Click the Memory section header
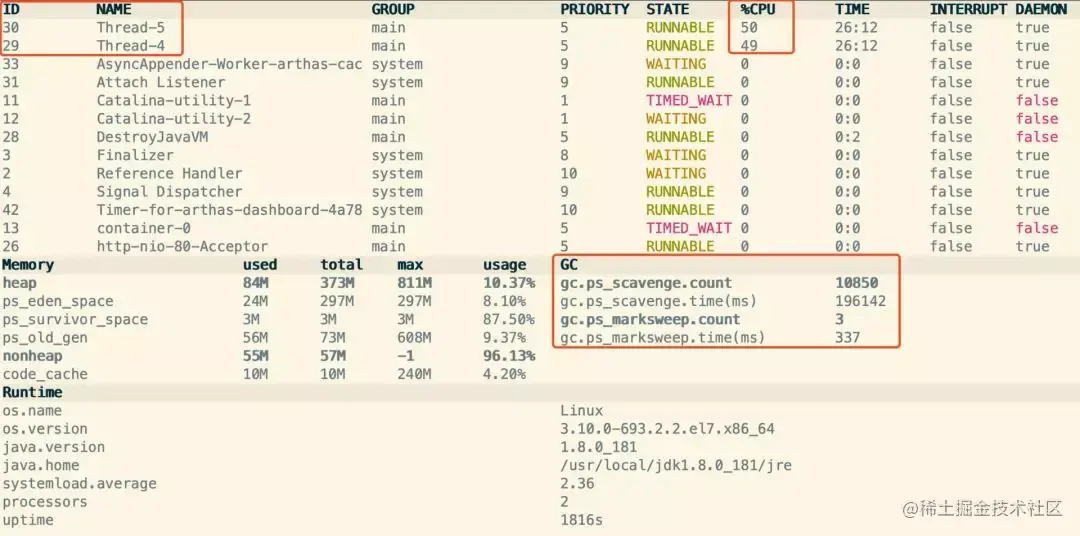 [x=28, y=265]
